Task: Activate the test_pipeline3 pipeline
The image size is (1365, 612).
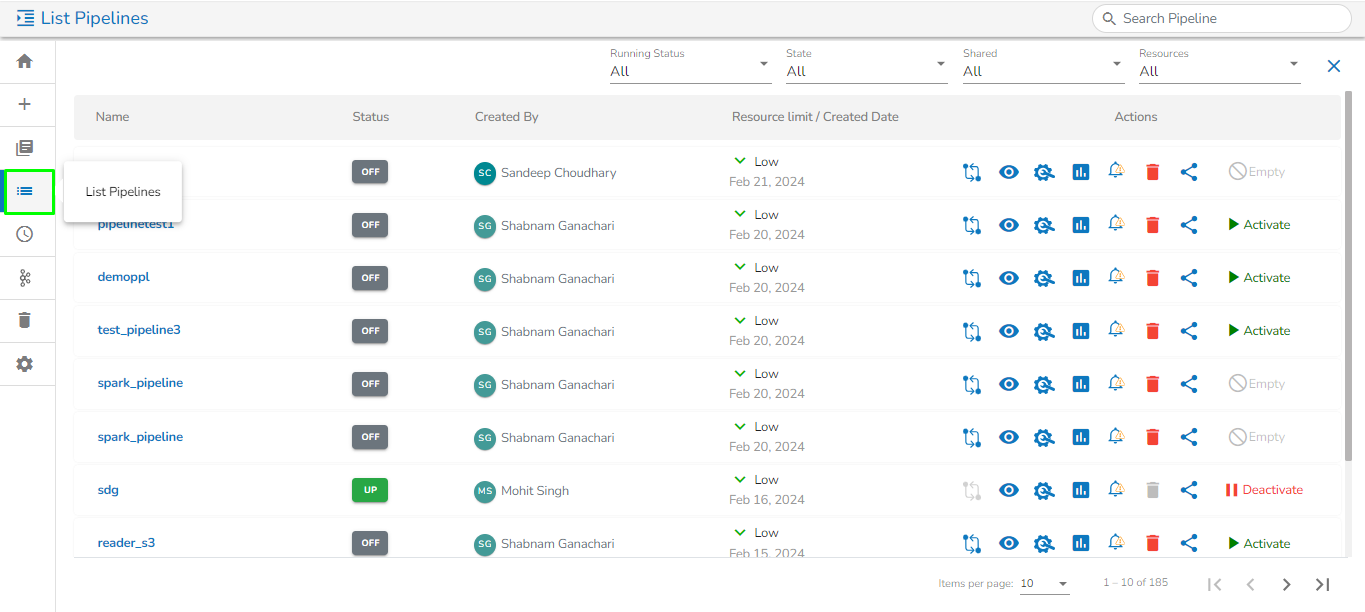Action: click(1259, 331)
